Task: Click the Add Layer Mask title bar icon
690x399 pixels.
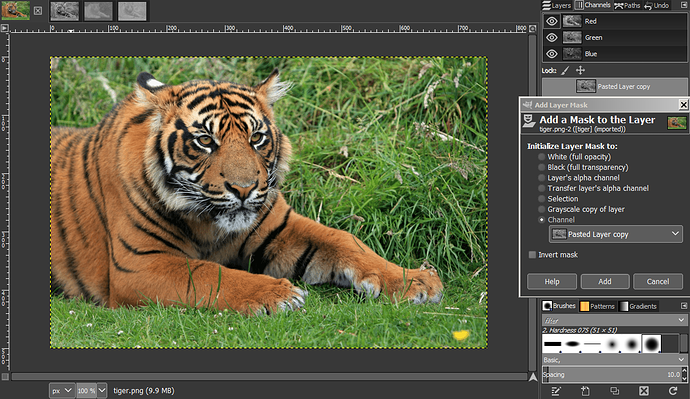Action: click(x=528, y=105)
